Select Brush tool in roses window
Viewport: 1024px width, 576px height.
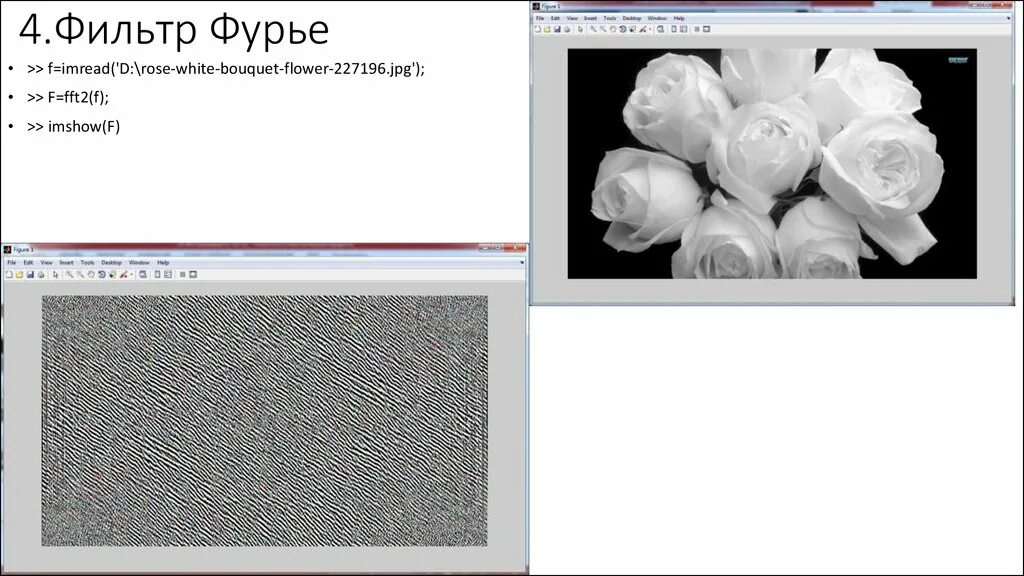tap(643, 29)
